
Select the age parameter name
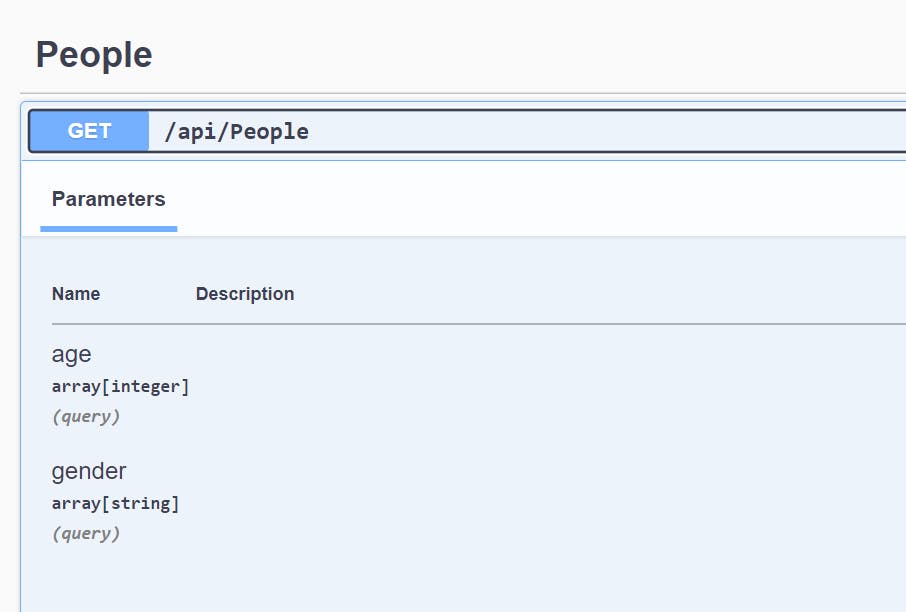(72, 354)
